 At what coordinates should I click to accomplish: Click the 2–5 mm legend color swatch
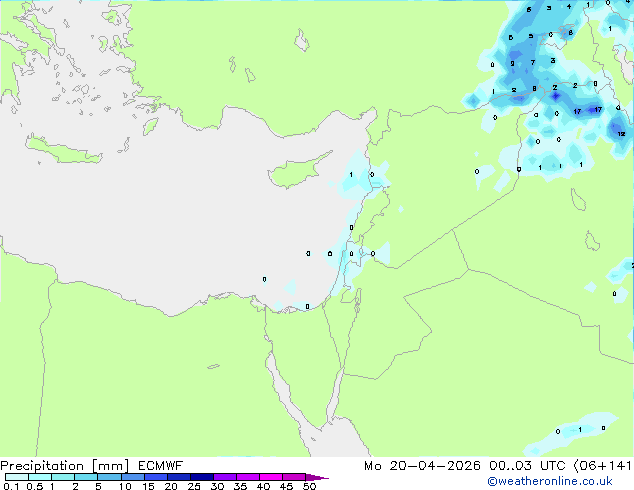(x=86, y=477)
